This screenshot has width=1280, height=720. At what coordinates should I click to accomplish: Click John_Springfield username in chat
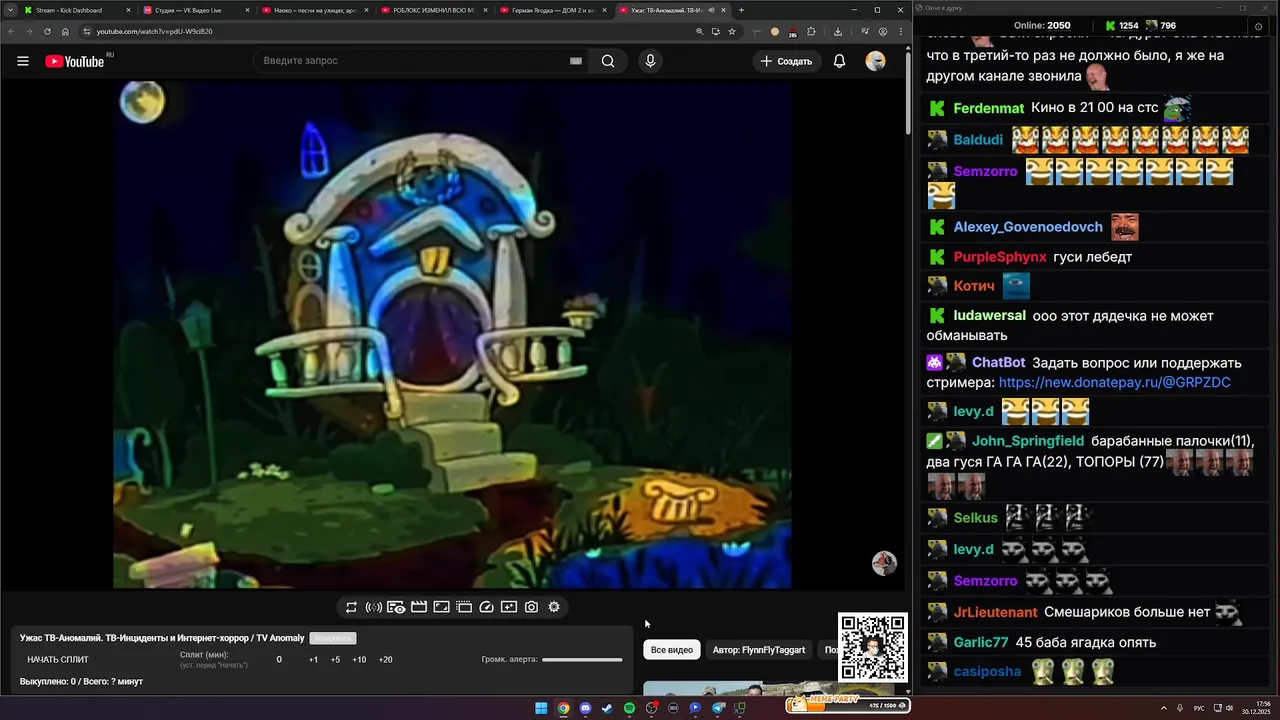click(x=1028, y=441)
